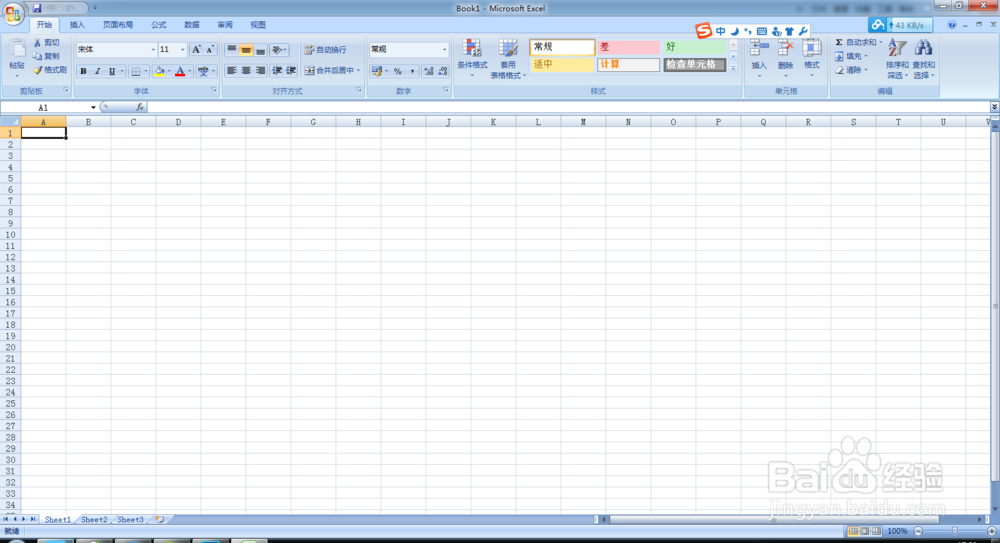The height and width of the screenshot is (543, 1000).
Task: Open the font size dropdown showing 11
Action: click(x=182, y=50)
